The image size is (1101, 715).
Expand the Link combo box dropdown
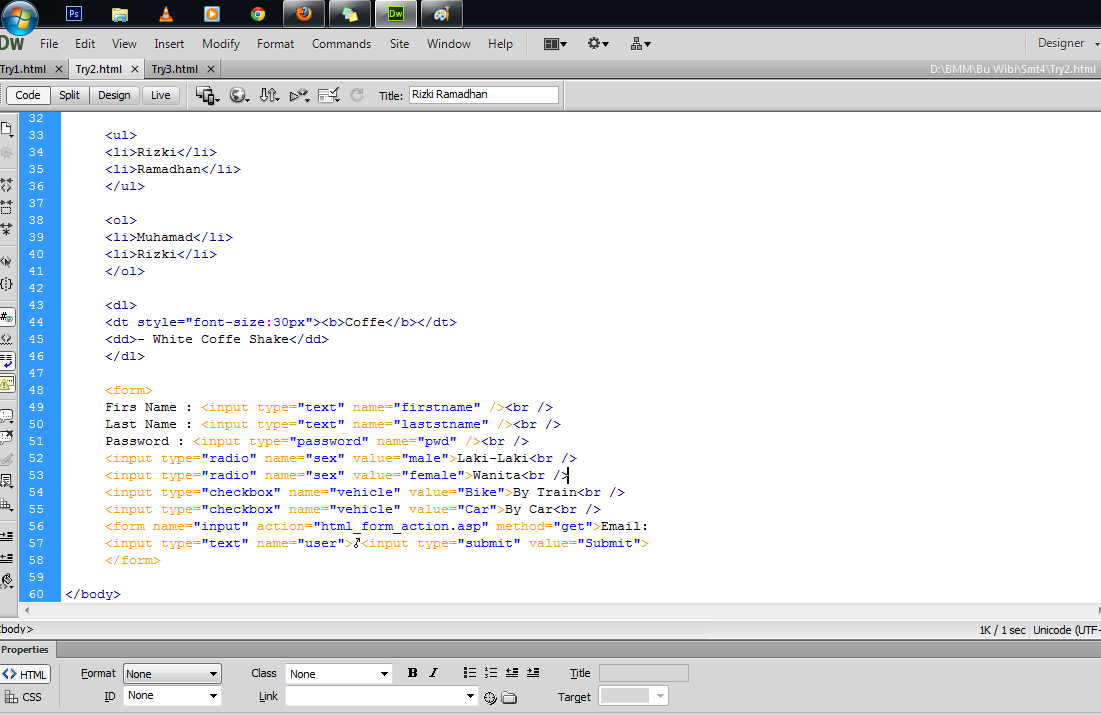click(x=470, y=696)
